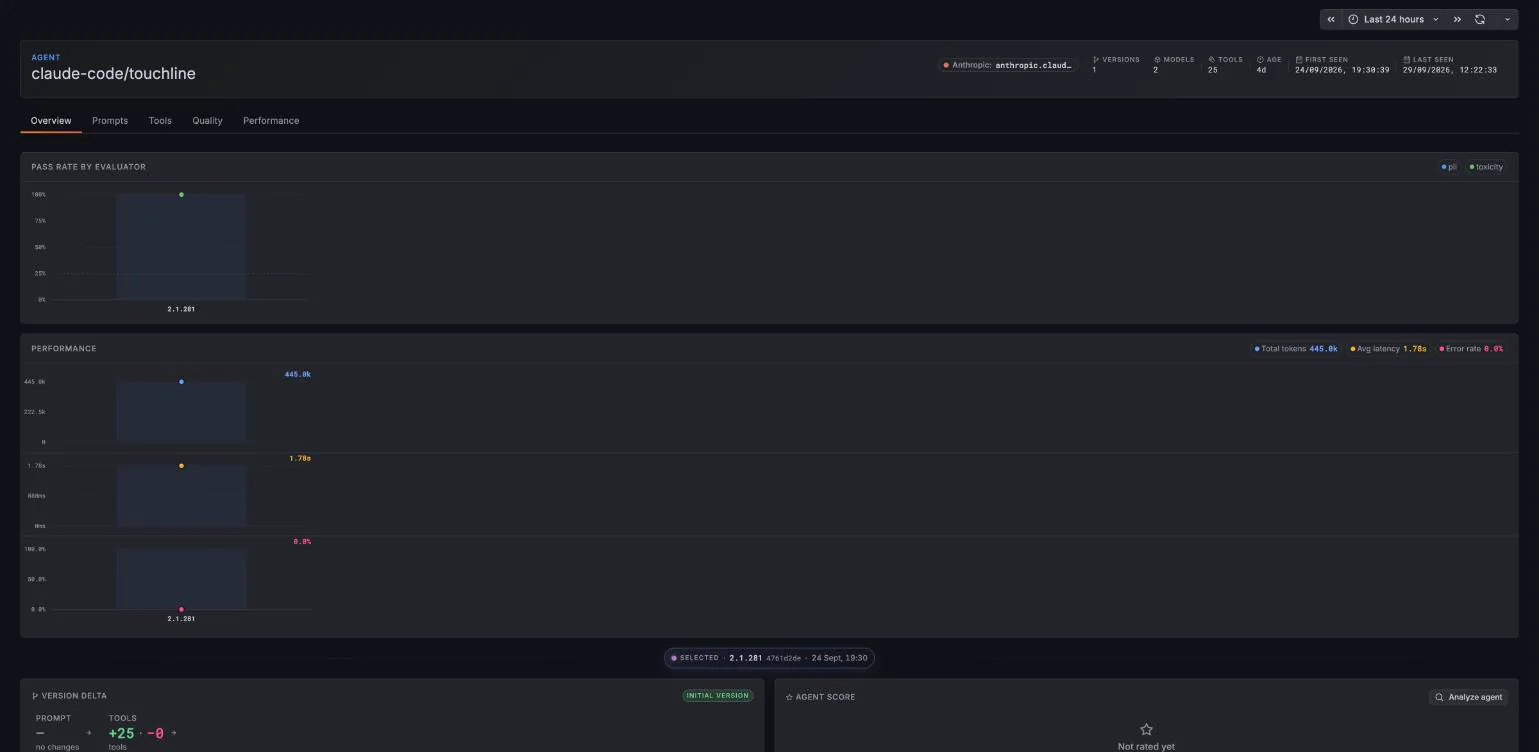Advance to the next time range
Viewport: 1539px width, 752px height.
(1457, 19)
